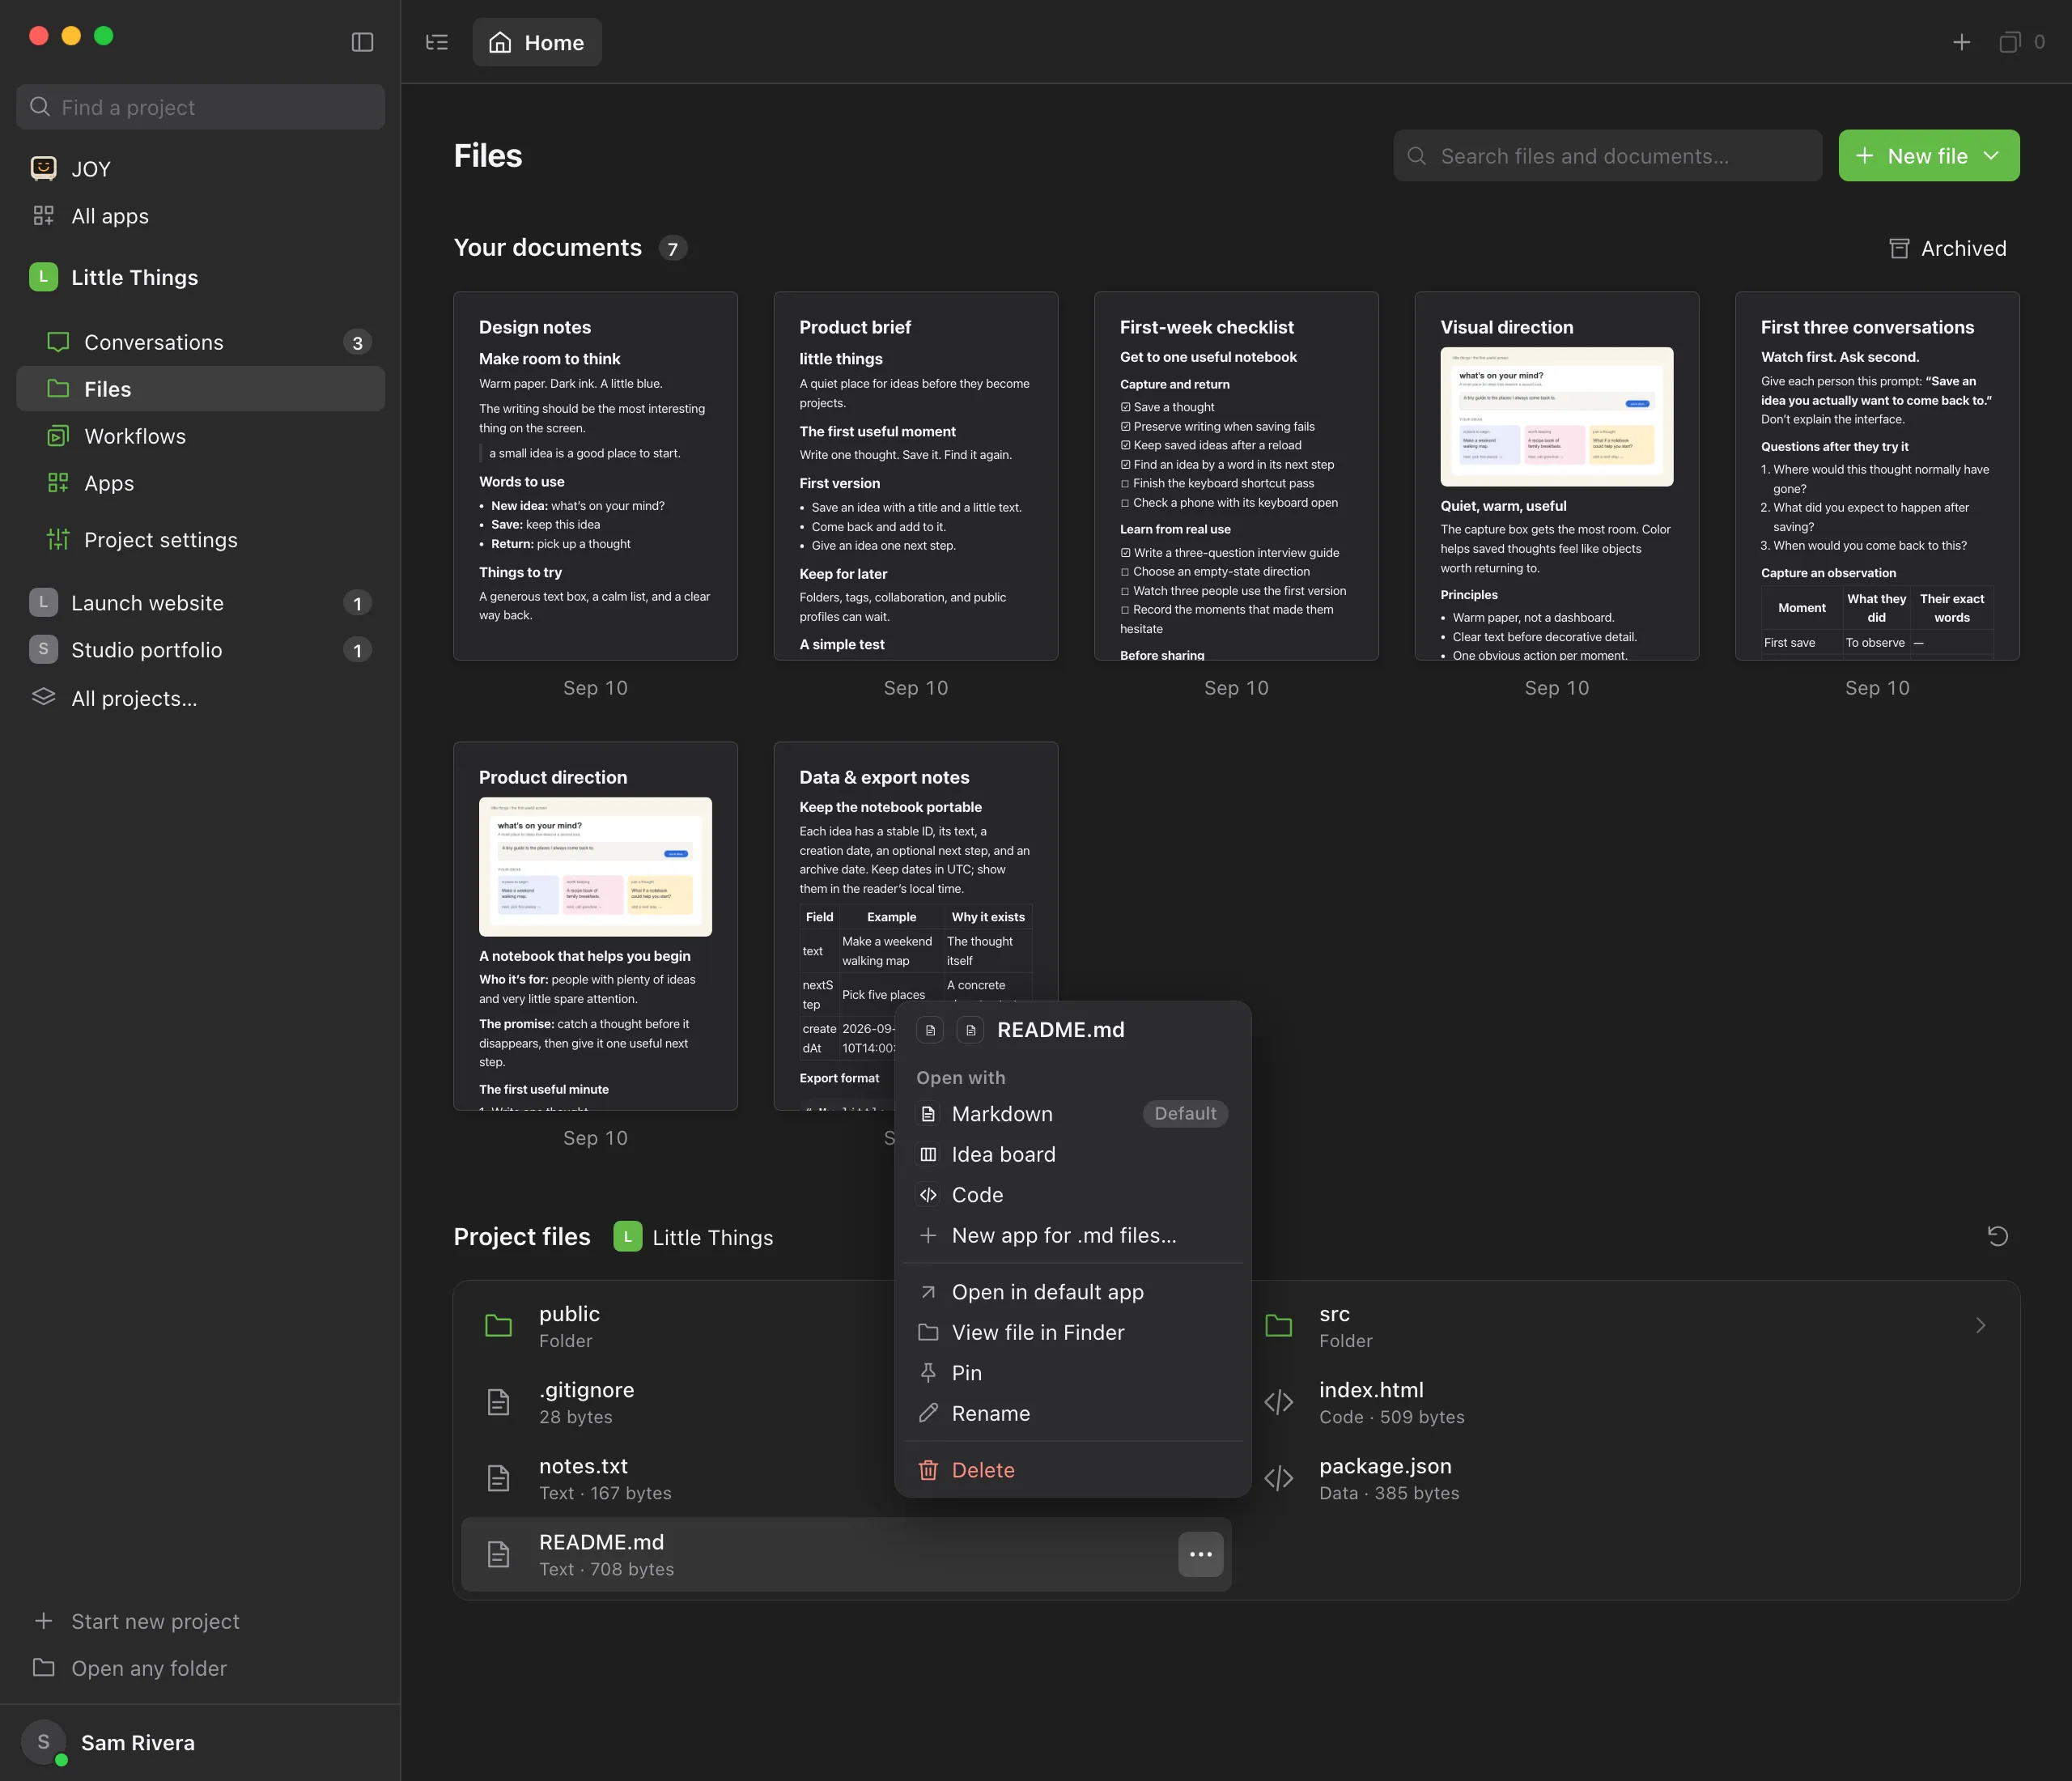The height and width of the screenshot is (1781, 2072).
Task: Open Conversations with 3 badge
Action: [200, 342]
